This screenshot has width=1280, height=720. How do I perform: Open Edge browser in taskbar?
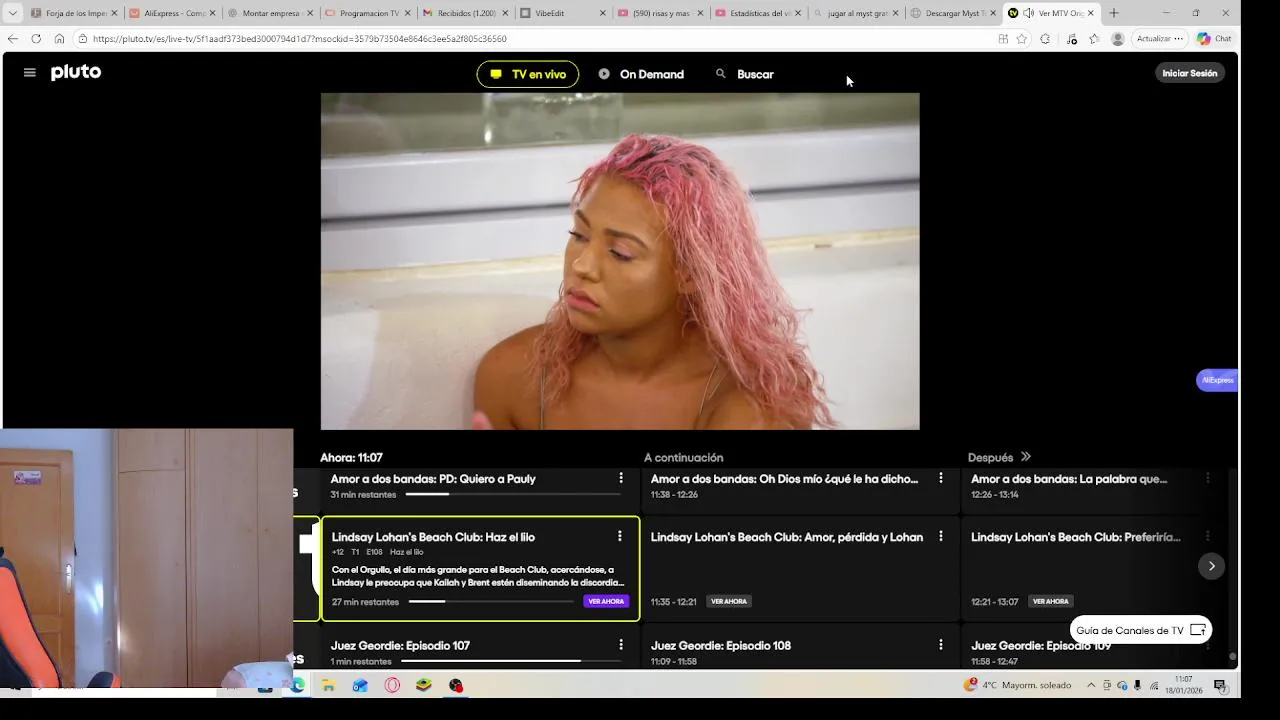click(x=298, y=685)
